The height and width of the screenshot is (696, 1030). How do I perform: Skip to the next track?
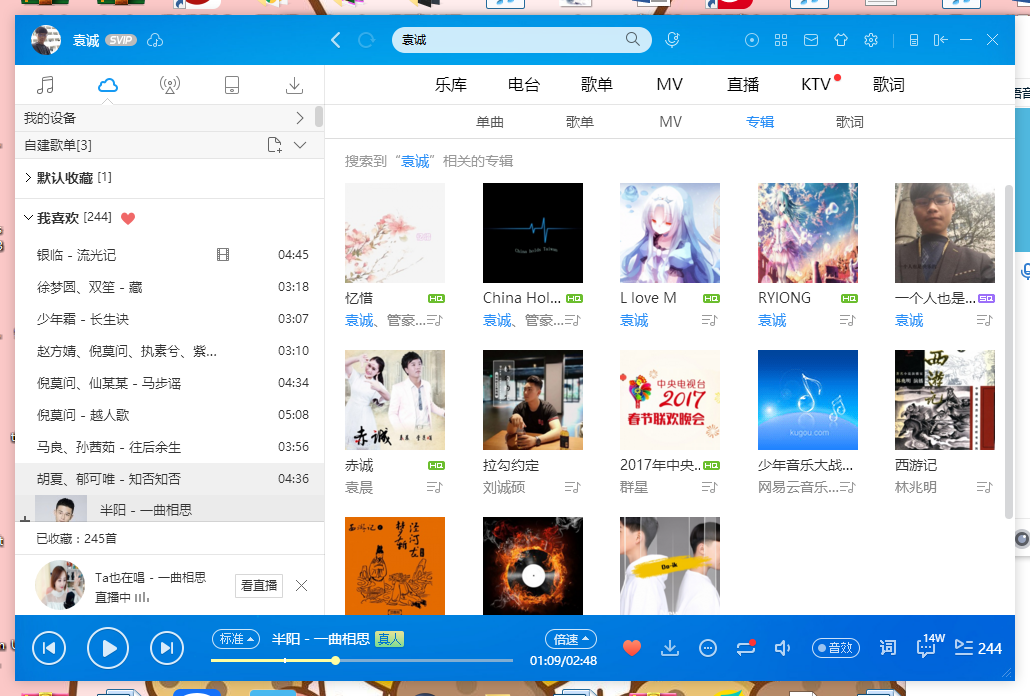[167, 648]
